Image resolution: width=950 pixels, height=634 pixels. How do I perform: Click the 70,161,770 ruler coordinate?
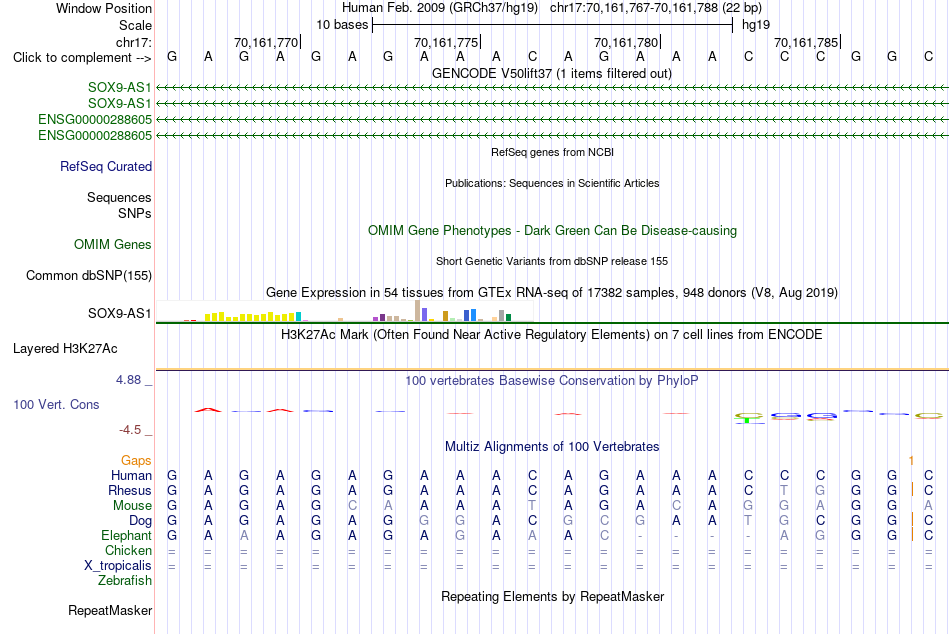pyautogui.click(x=266, y=42)
